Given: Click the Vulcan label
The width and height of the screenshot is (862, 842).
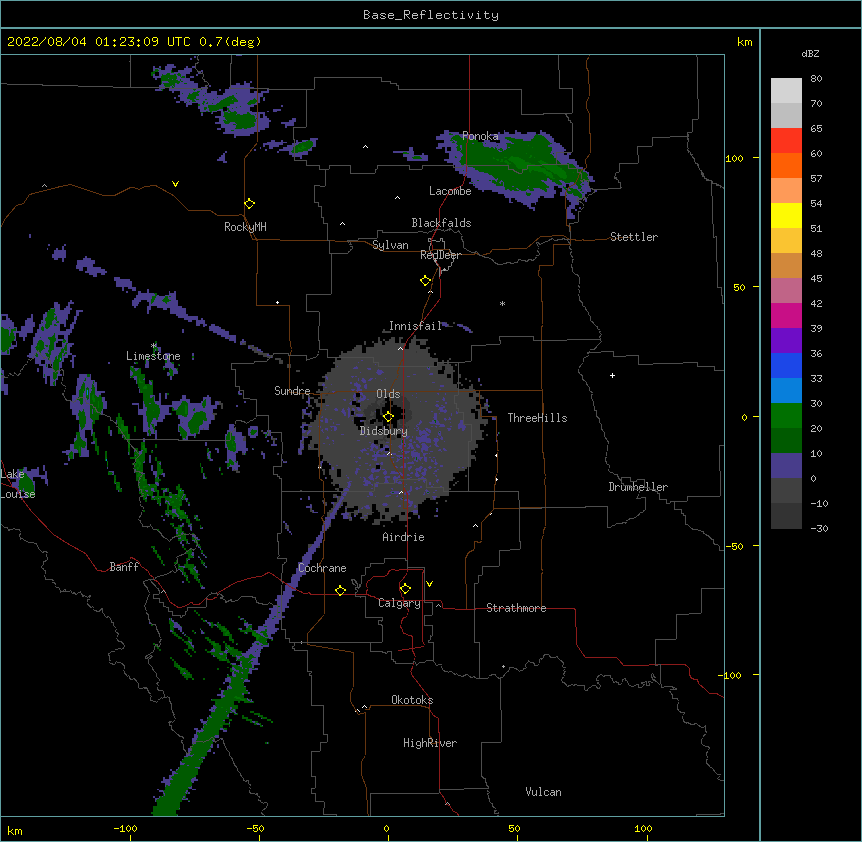Looking at the screenshot, I should point(543,792).
